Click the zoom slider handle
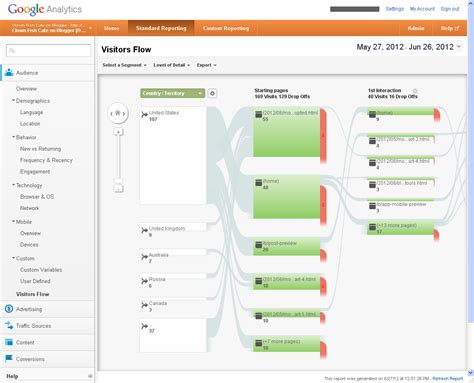The height and width of the screenshot is (383, 474). pyautogui.click(x=118, y=181)
